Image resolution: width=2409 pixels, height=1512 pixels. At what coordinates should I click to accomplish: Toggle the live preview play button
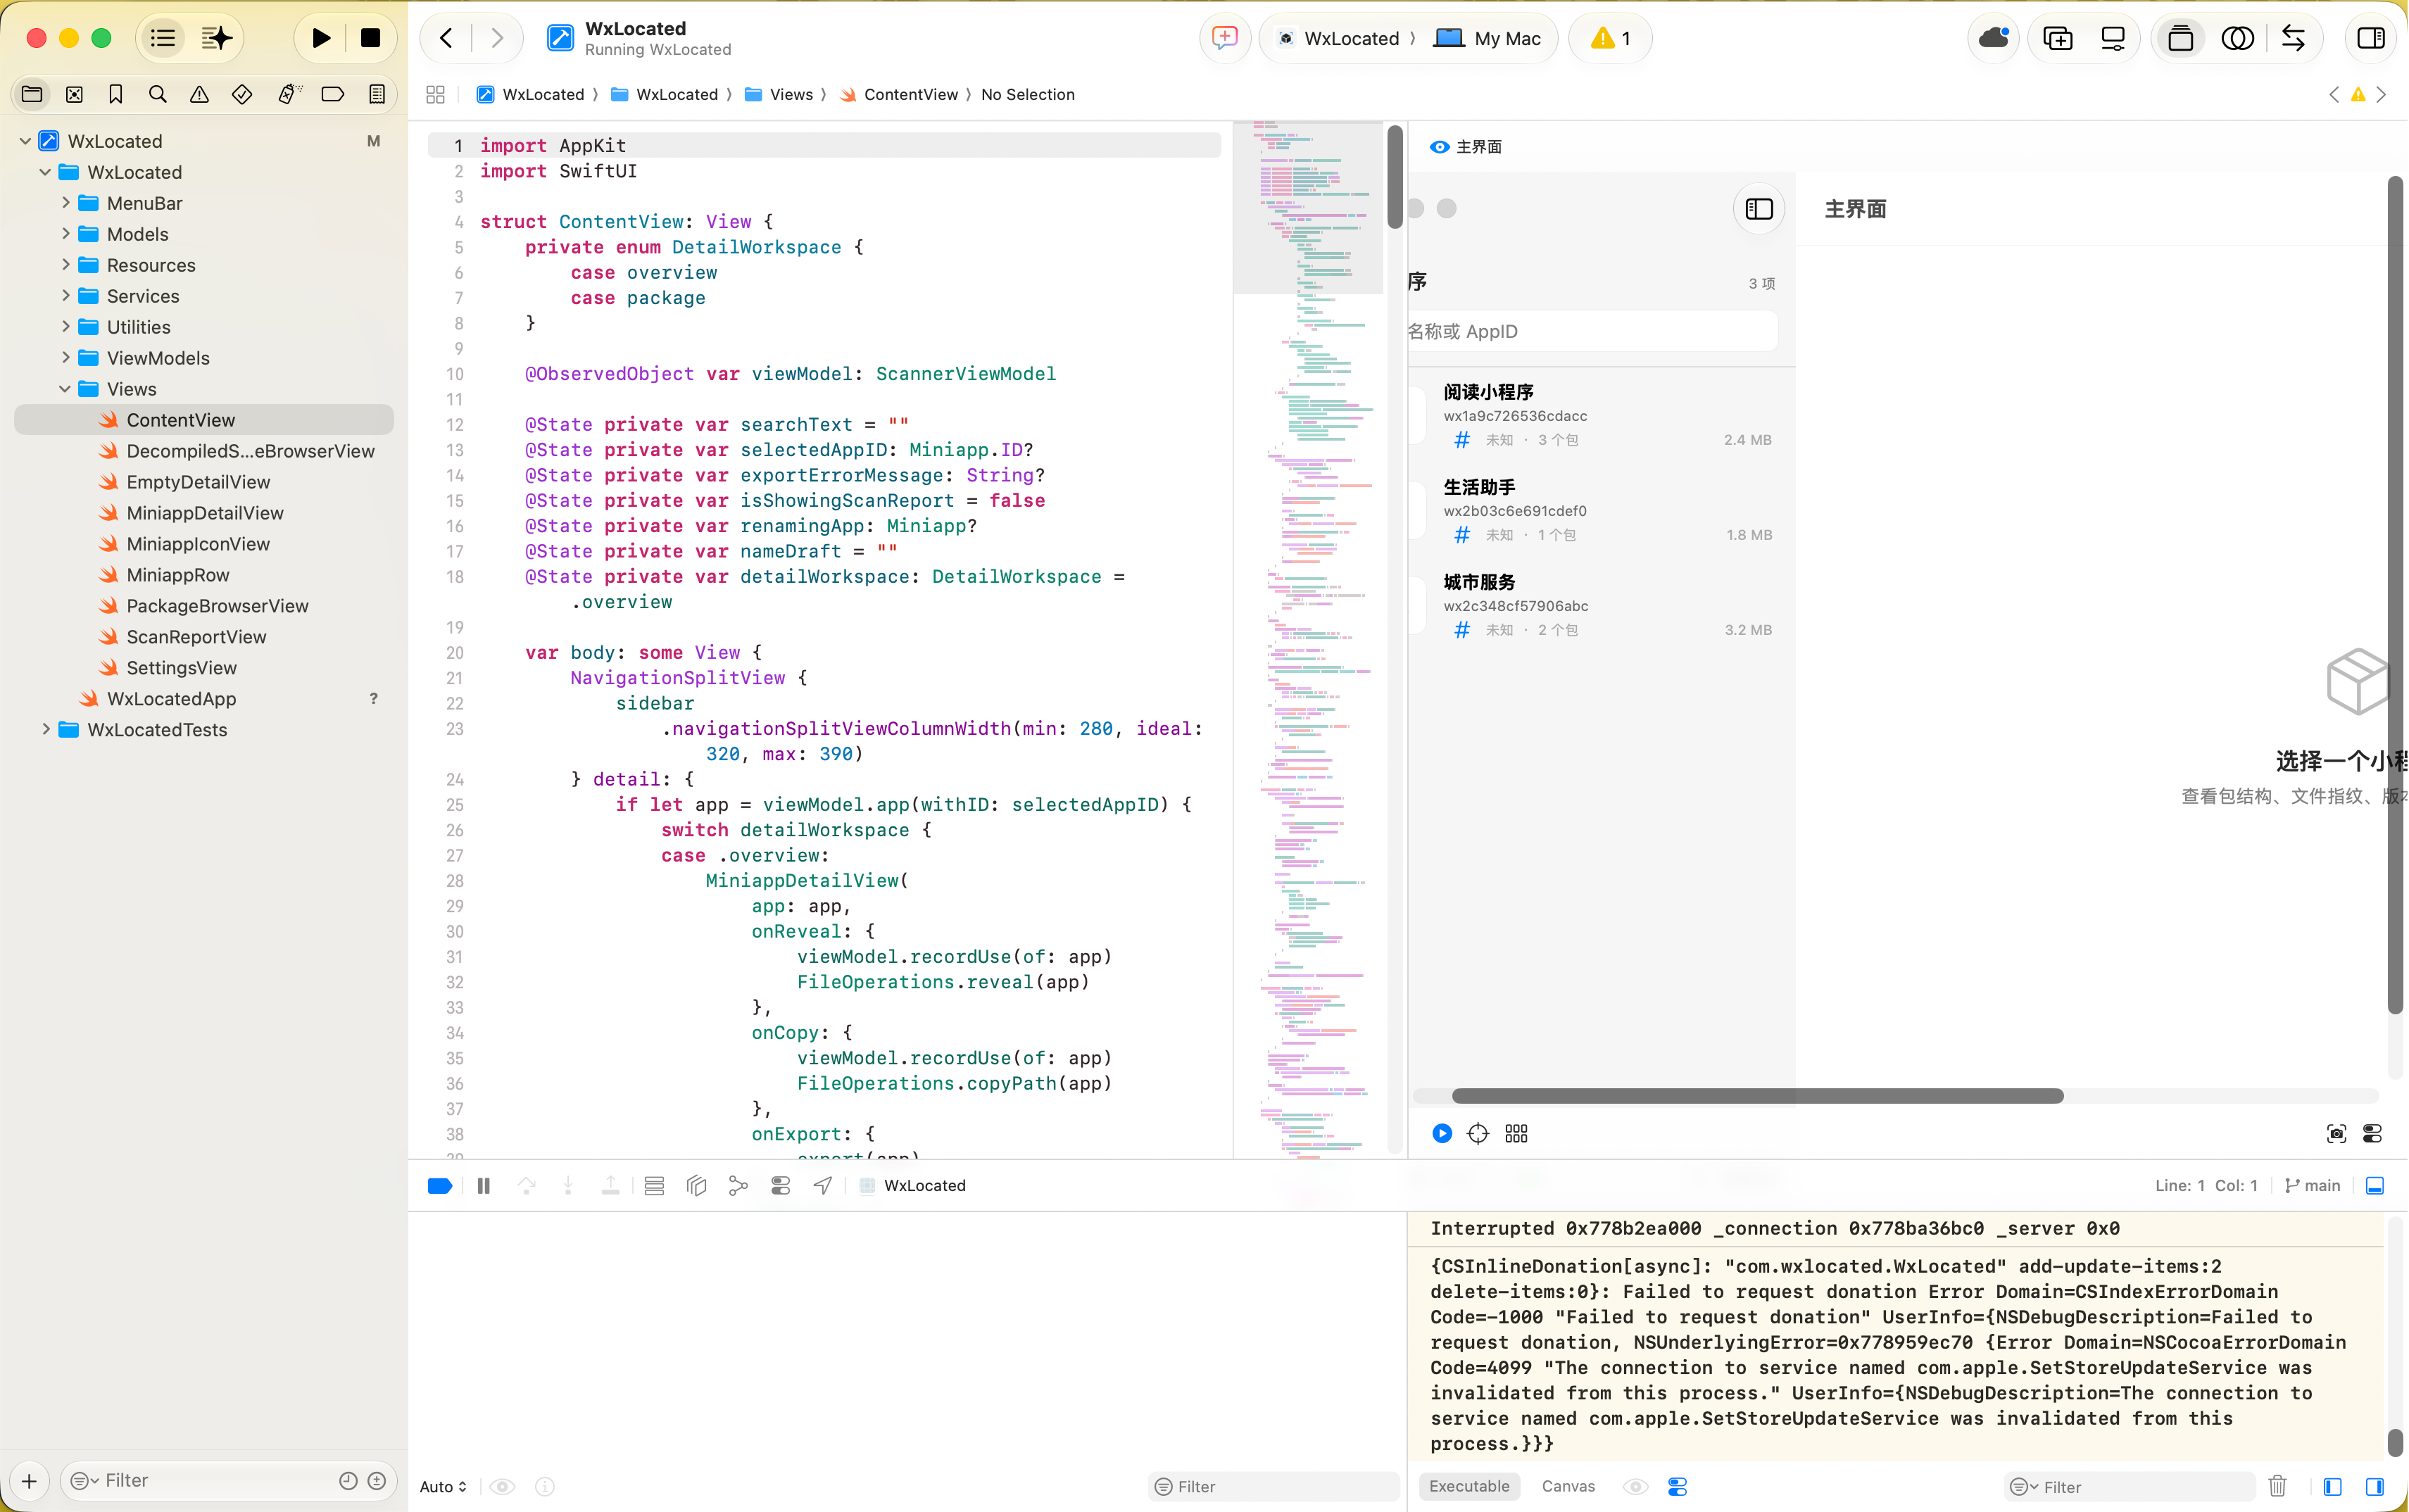[1442, 1133]
